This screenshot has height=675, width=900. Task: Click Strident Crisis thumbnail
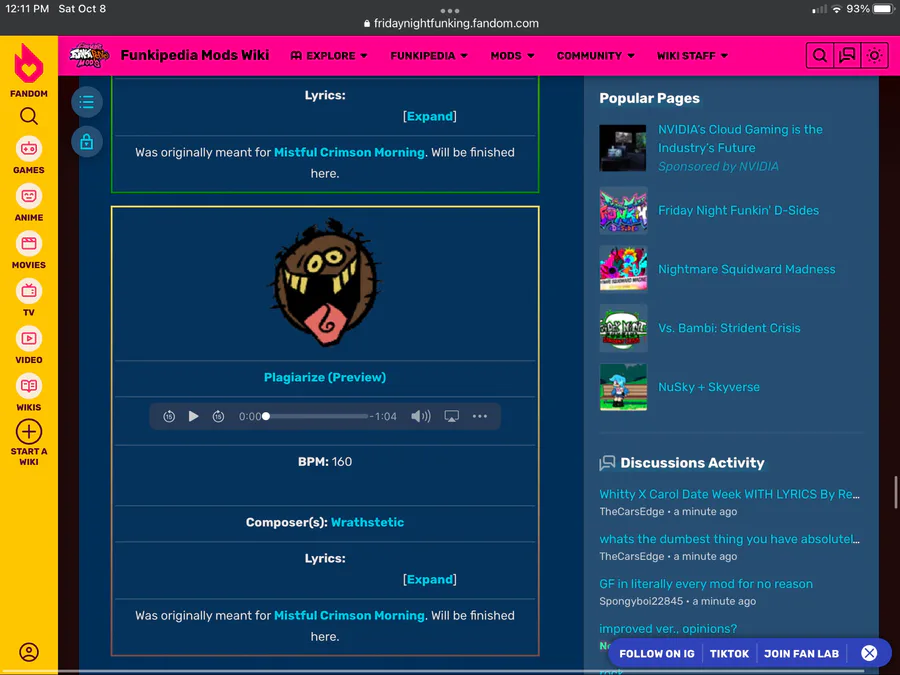point(623,328)
